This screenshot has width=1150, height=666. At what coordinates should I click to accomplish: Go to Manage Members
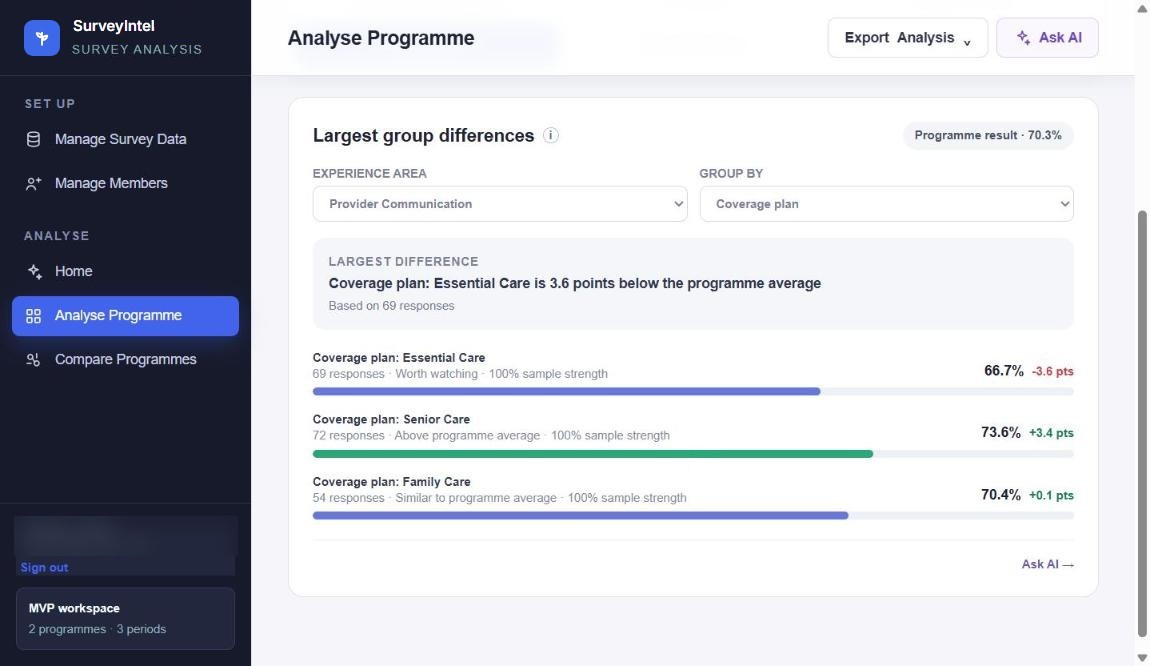pyautogui.click(x=125, y=183)
